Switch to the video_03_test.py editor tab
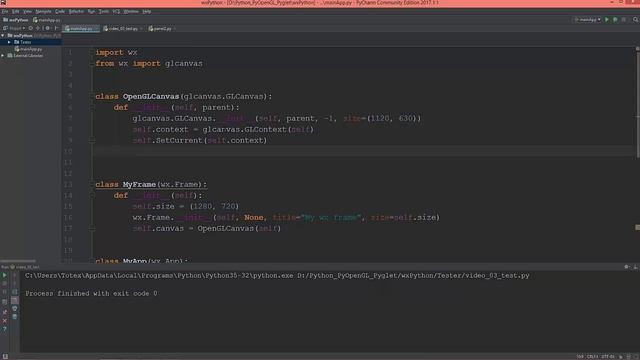This screenshot has width=640, height=360. click(x=122, y=29)
